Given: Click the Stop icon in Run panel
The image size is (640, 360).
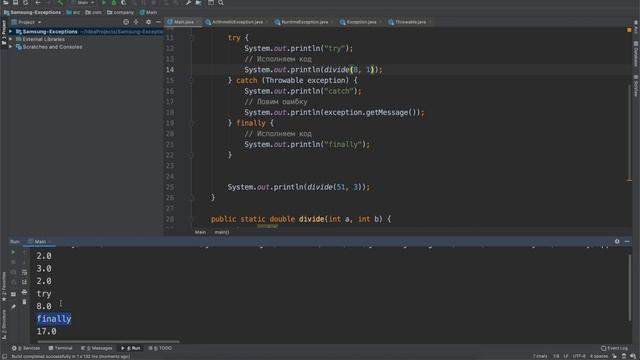Looking at the screenshot, I should 13,262.
